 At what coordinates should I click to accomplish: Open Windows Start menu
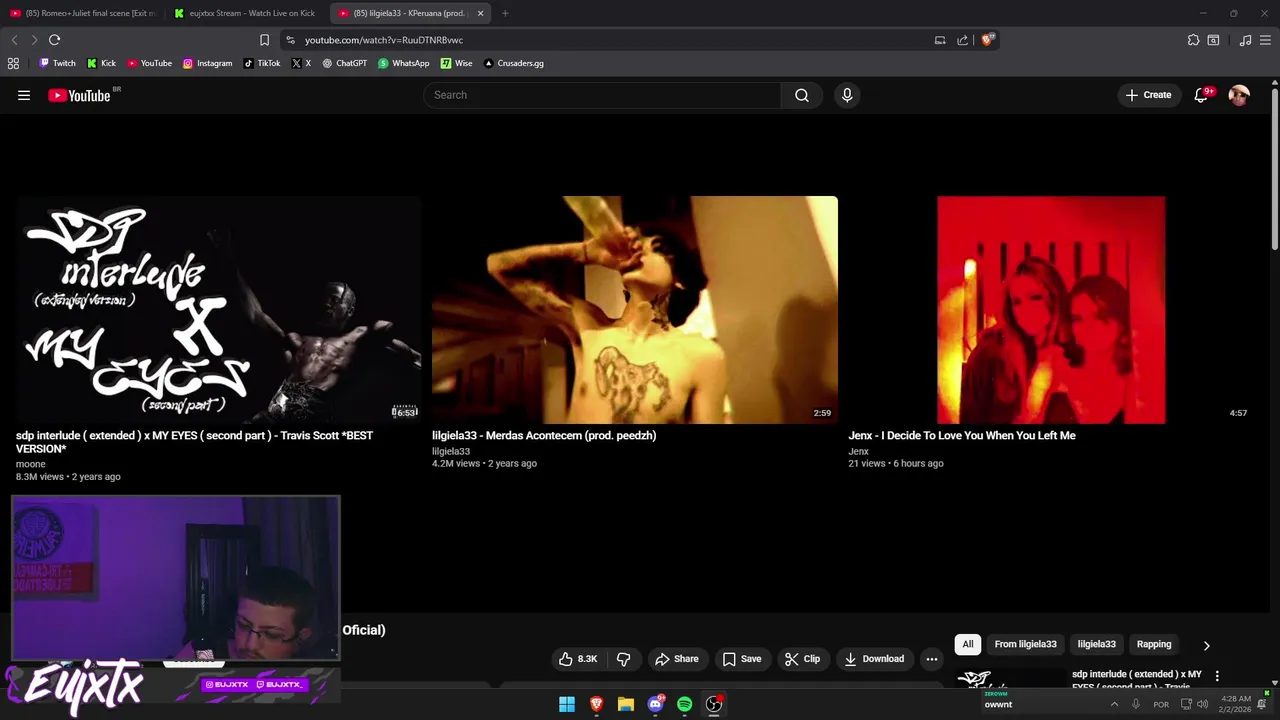[567, 704]
